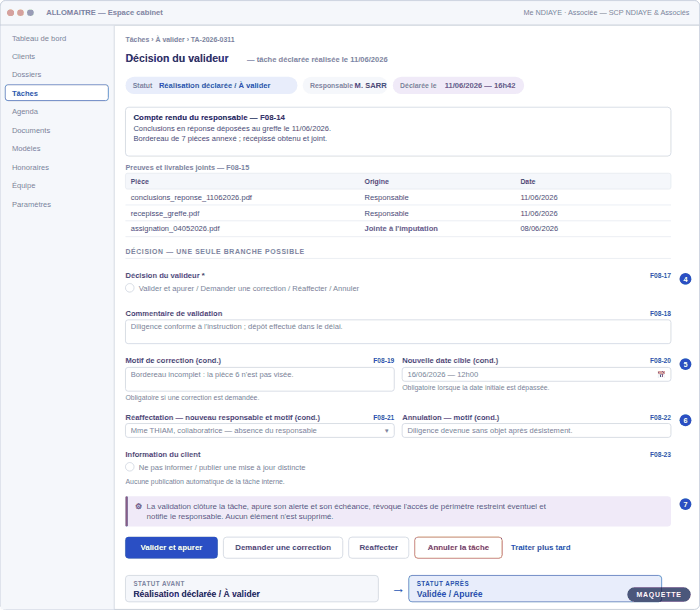700x610 pixels.
Task: Click Valider et apurer button
Action: (171, 547)
